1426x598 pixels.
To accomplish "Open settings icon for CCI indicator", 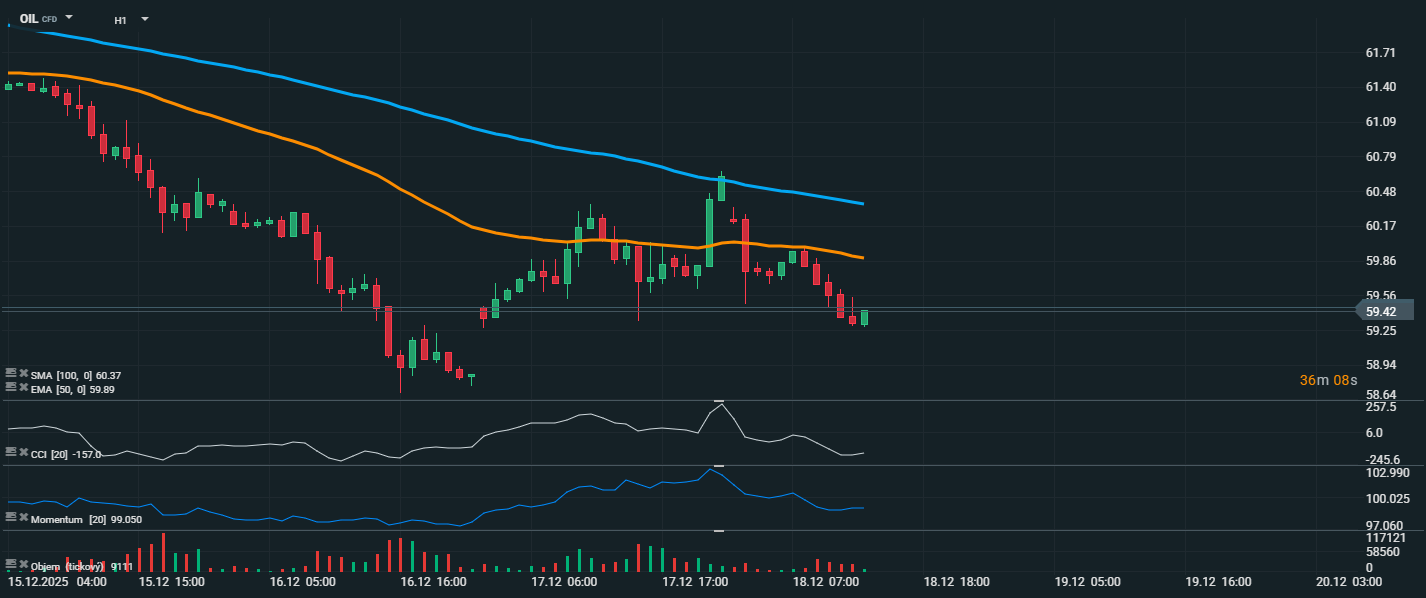I will [11, 453].
